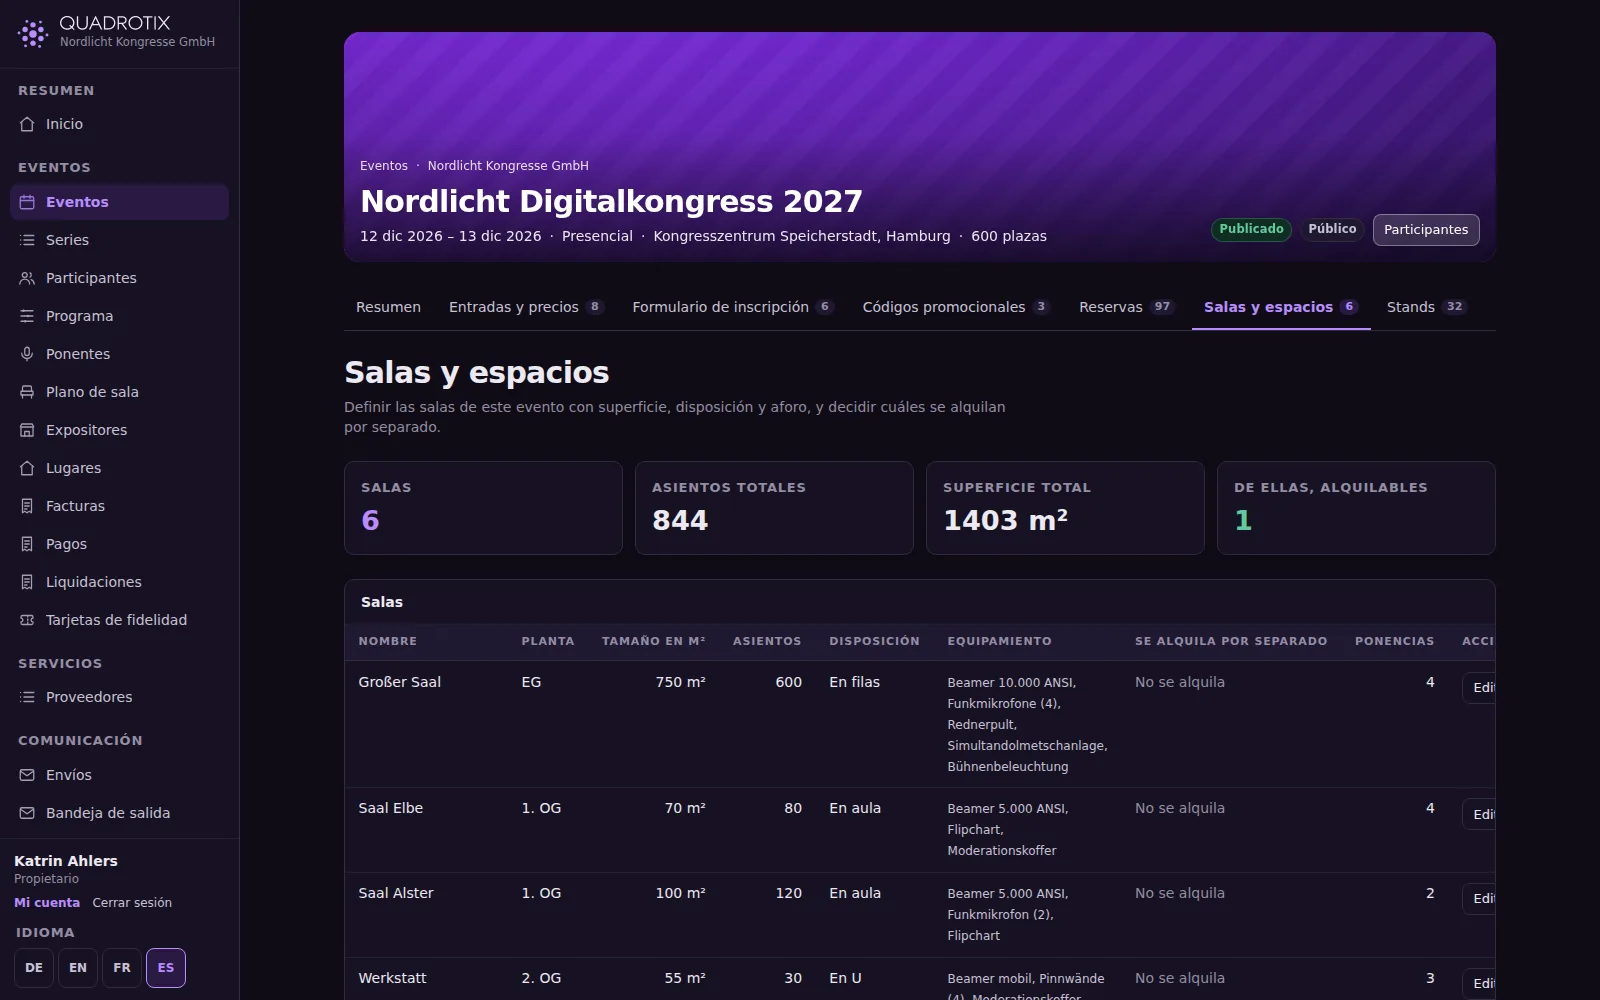The width and height of the screenshot is (1600, 1000).
Task: Switch language to DE
Action: coord(34,968)
